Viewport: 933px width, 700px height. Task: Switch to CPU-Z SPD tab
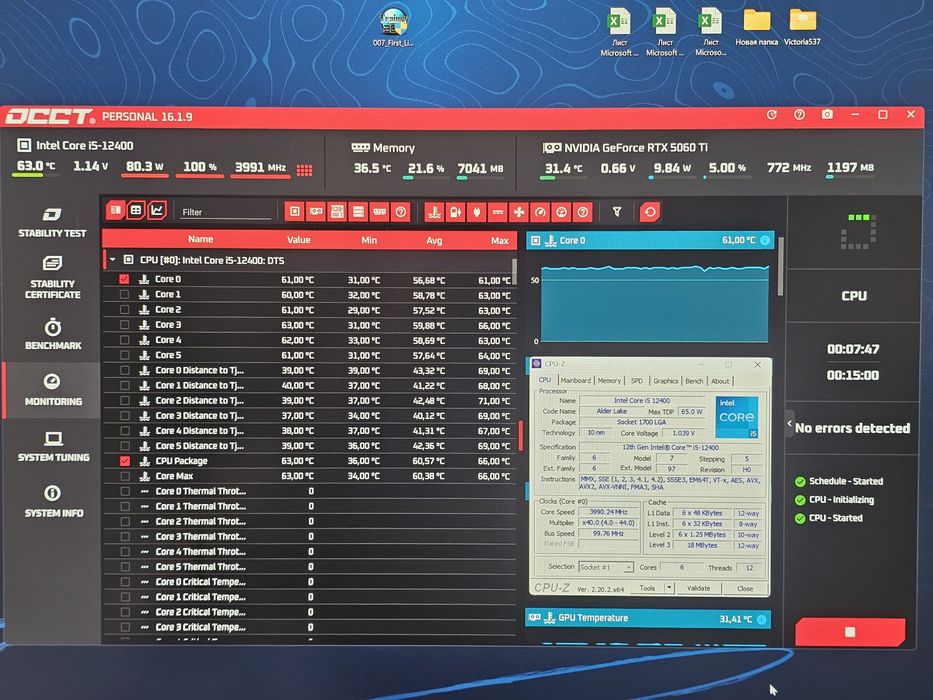[637, 380]
